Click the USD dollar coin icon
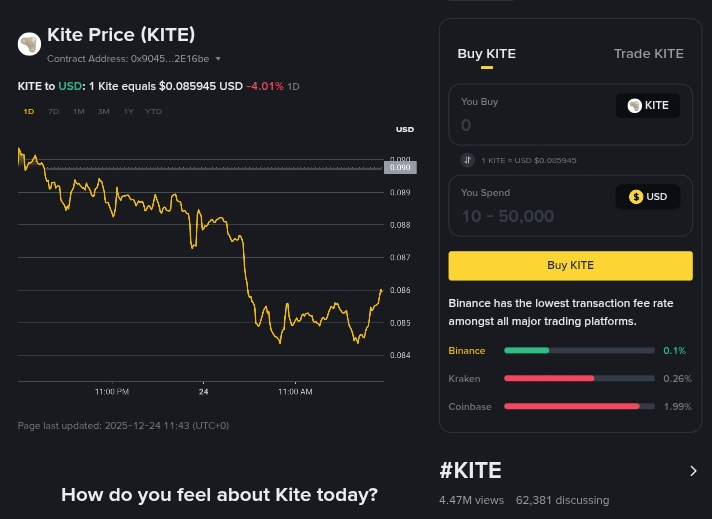This screenshot has width=712, height=519. pyautogui.click(x=635, y=197)
